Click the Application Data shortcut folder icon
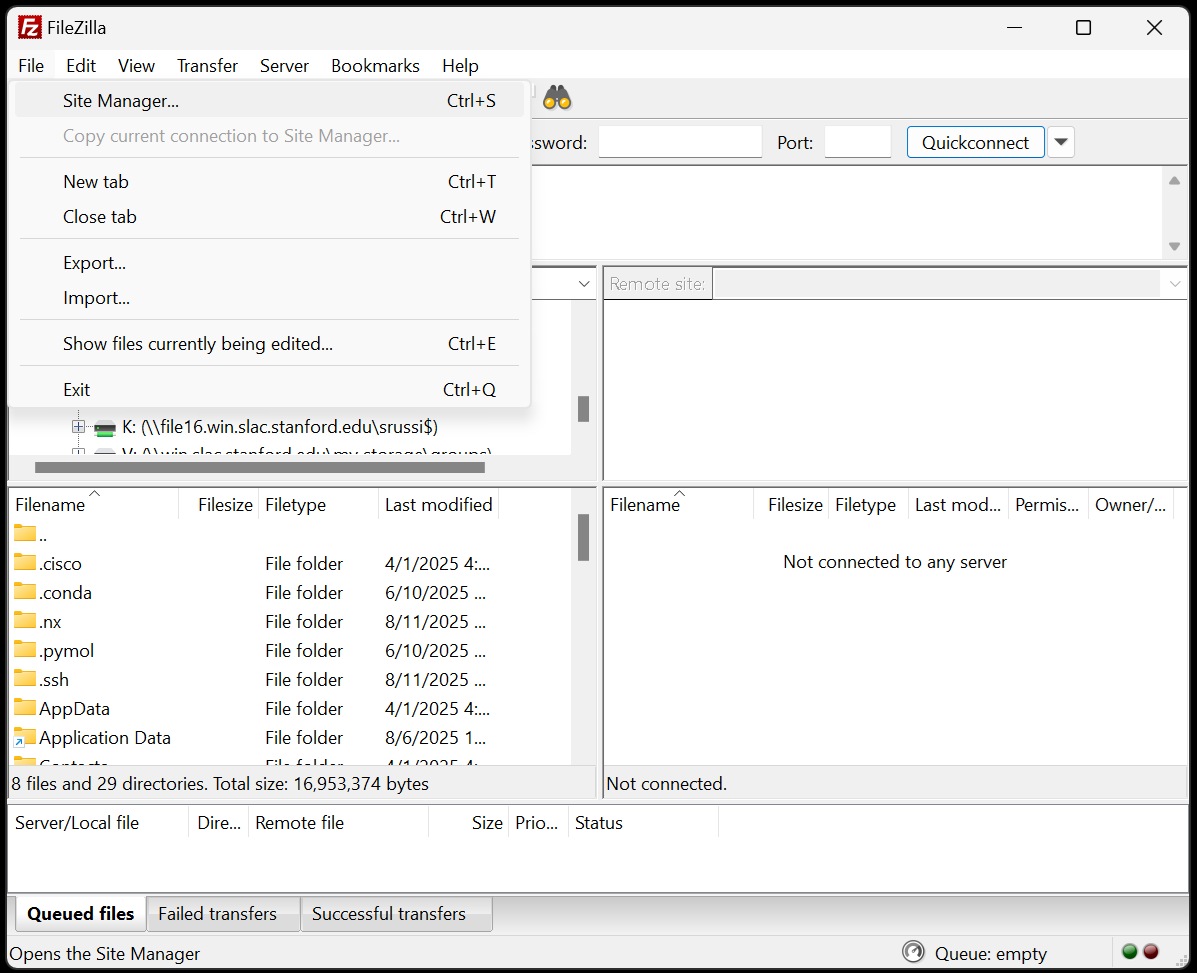 coord(25,738)
